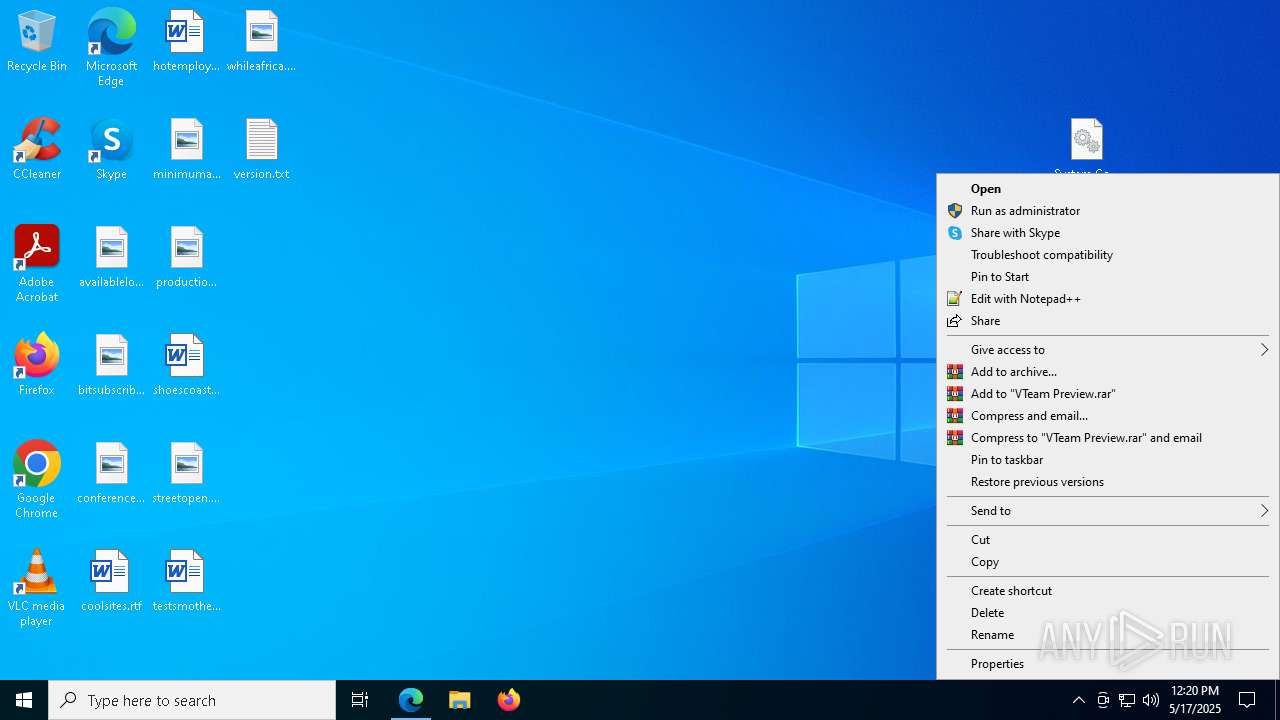Screen dimensions: 1280x720
Task: Choose Copy in the context menu
Action: tap(1108, 562)
